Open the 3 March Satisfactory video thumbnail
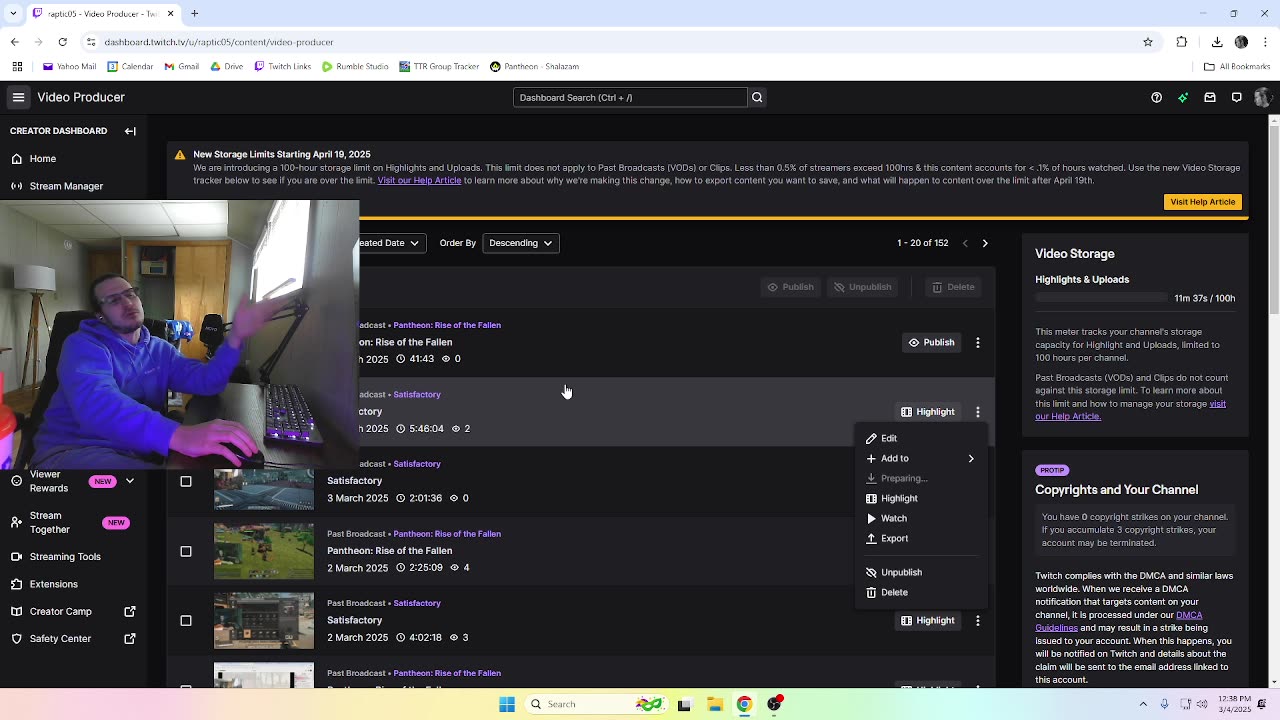The image size is (1280, 720). (x=264, y=490)
